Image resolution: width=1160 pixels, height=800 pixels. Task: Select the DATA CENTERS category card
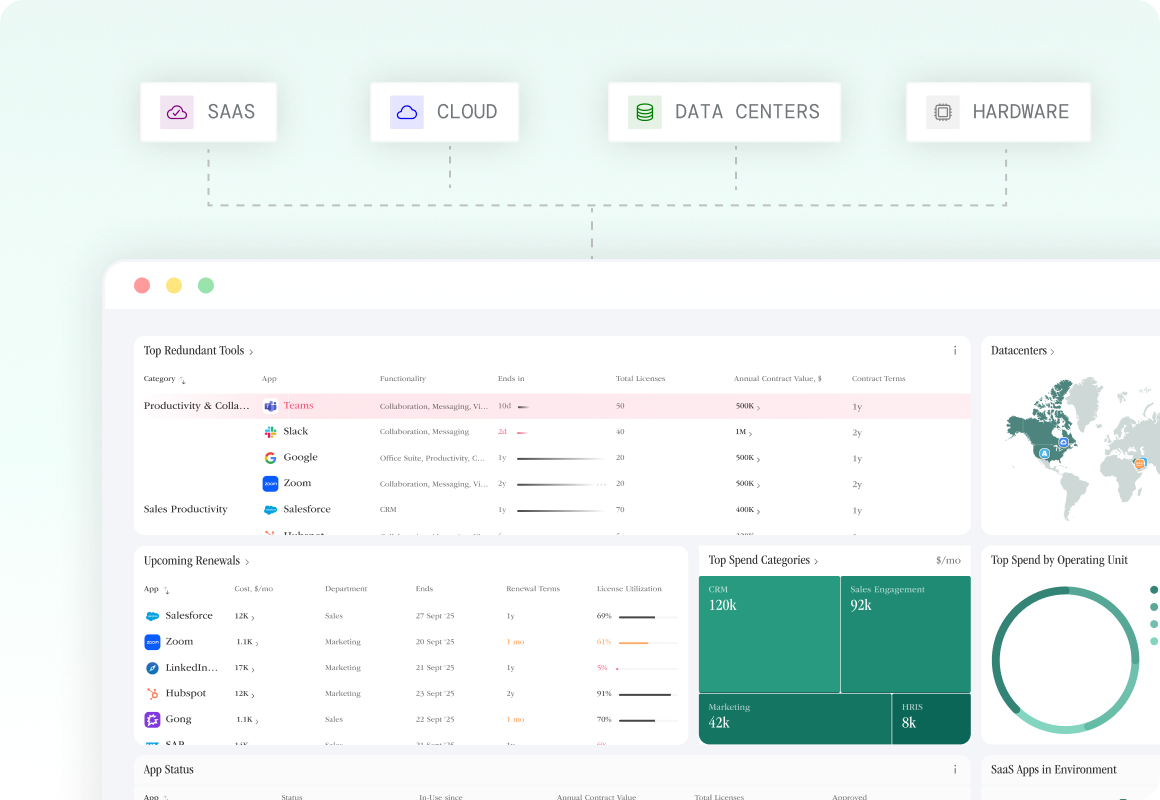coord(724,112)
